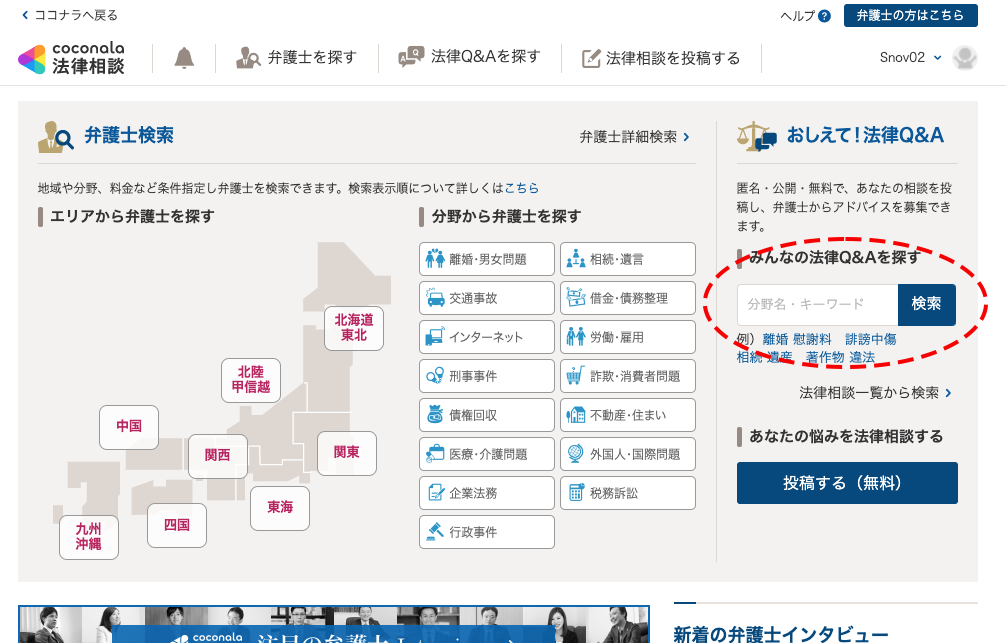Click the 詐欺・消費者問題 cart icon
This screenshot has height=643, width=1006.
coord(575,376)
